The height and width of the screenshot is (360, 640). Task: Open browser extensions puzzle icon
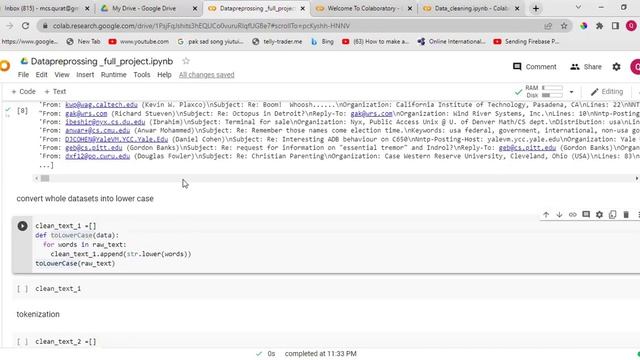[599, 26]
